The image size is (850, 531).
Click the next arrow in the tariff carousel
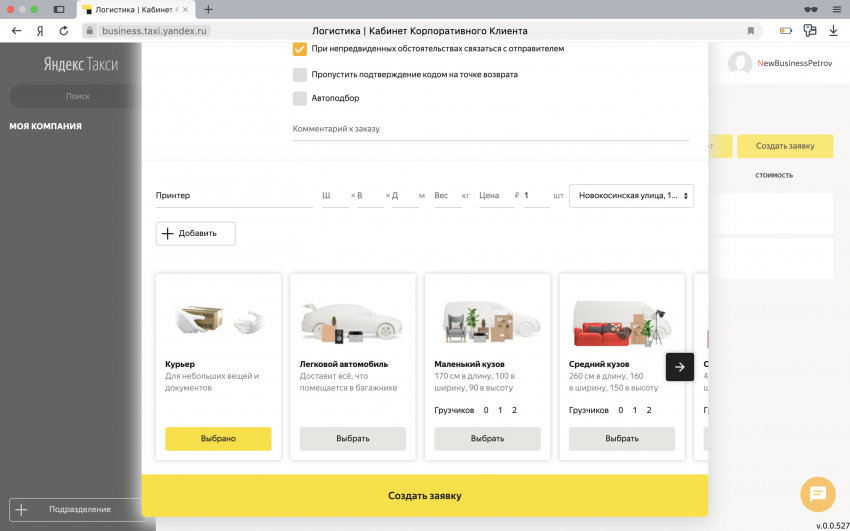[680, 367]
